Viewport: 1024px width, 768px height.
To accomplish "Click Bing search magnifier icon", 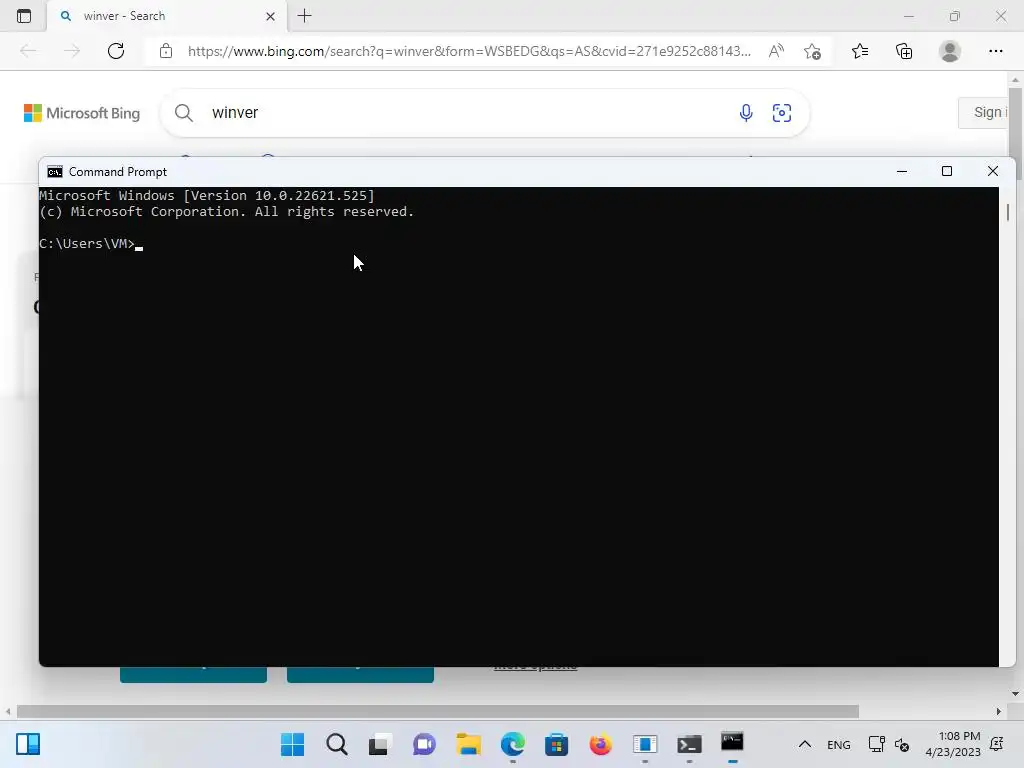I will pos(184,113).
